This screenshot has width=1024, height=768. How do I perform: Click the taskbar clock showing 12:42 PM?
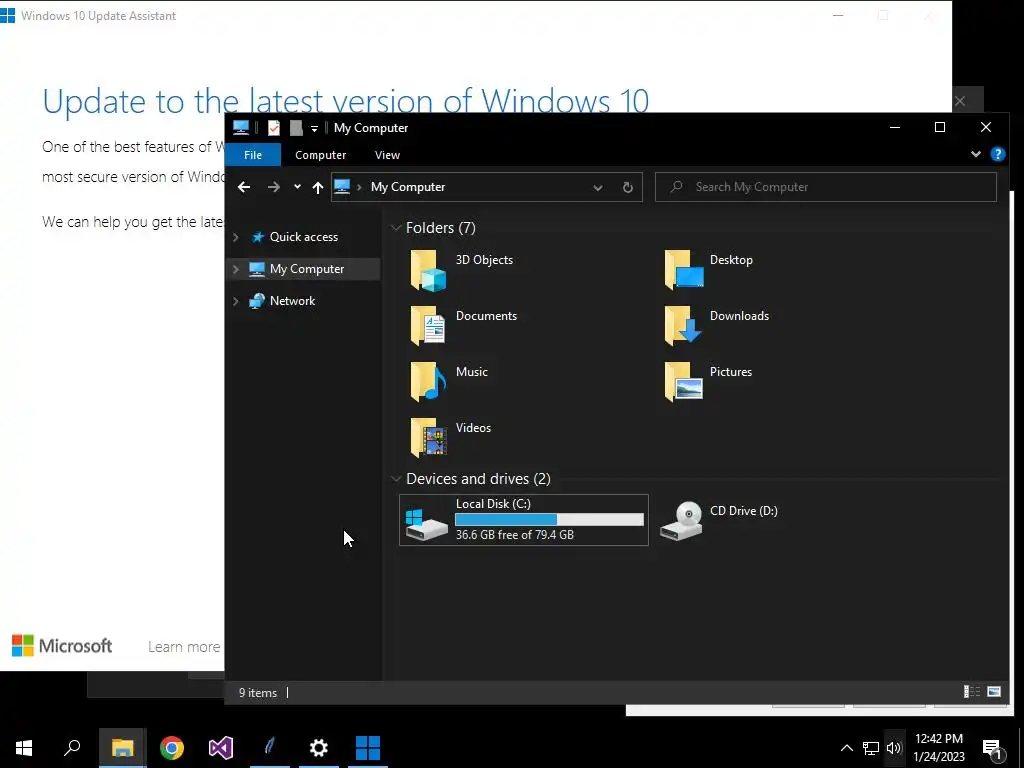point(938,748)
